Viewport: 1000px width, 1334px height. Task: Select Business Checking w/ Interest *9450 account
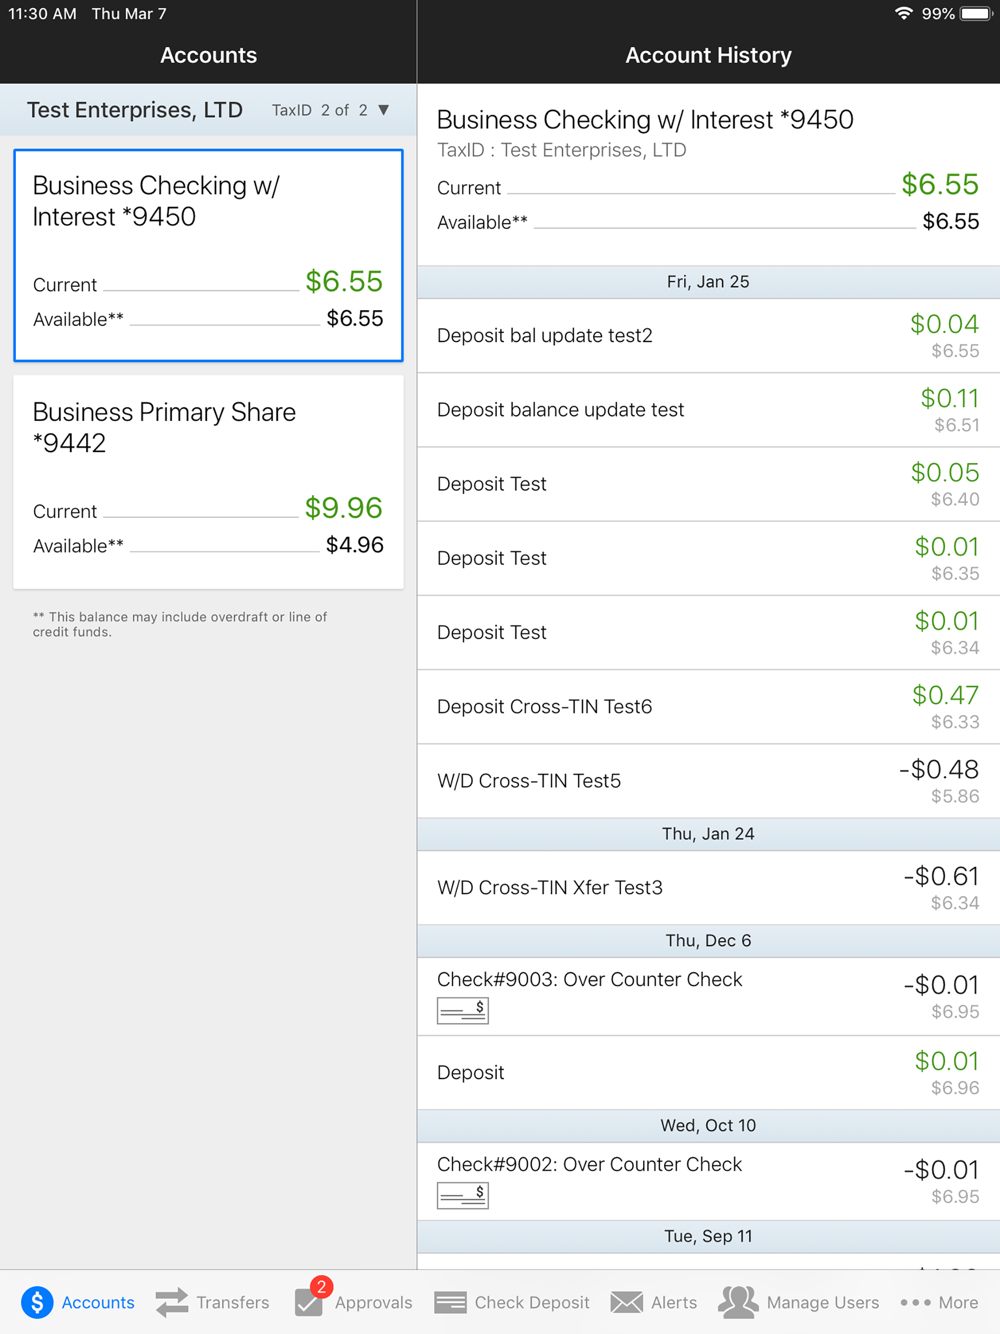[x=208, y=255]
